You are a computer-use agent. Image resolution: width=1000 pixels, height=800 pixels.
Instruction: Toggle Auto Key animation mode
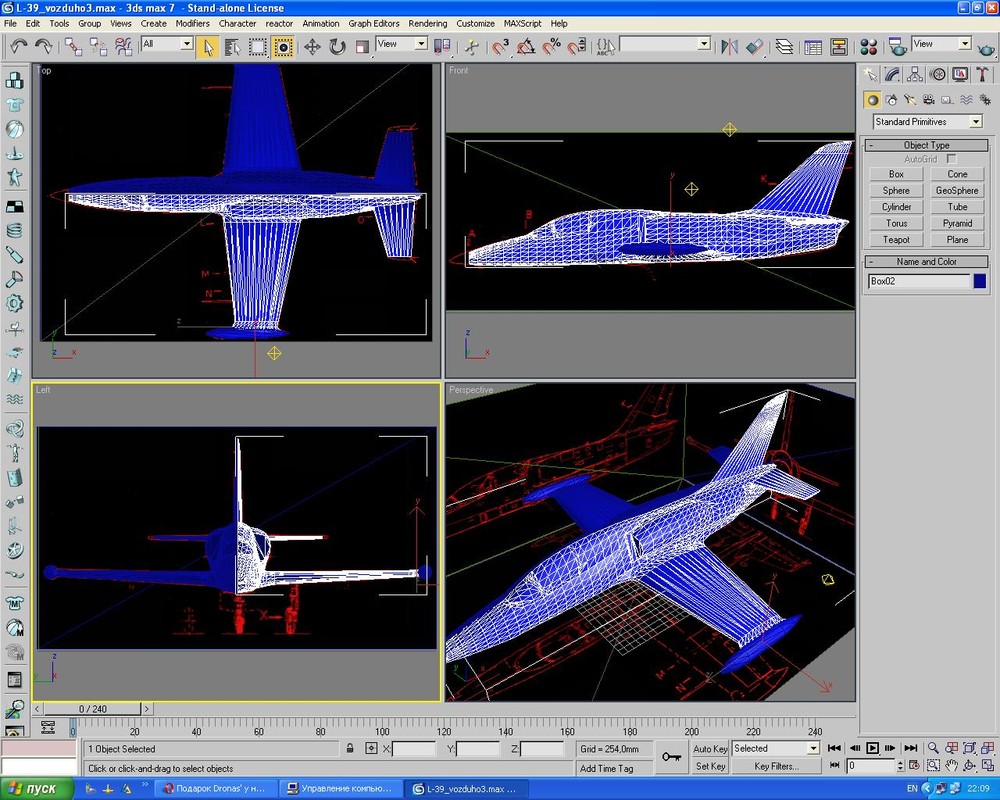click(710, 748)
